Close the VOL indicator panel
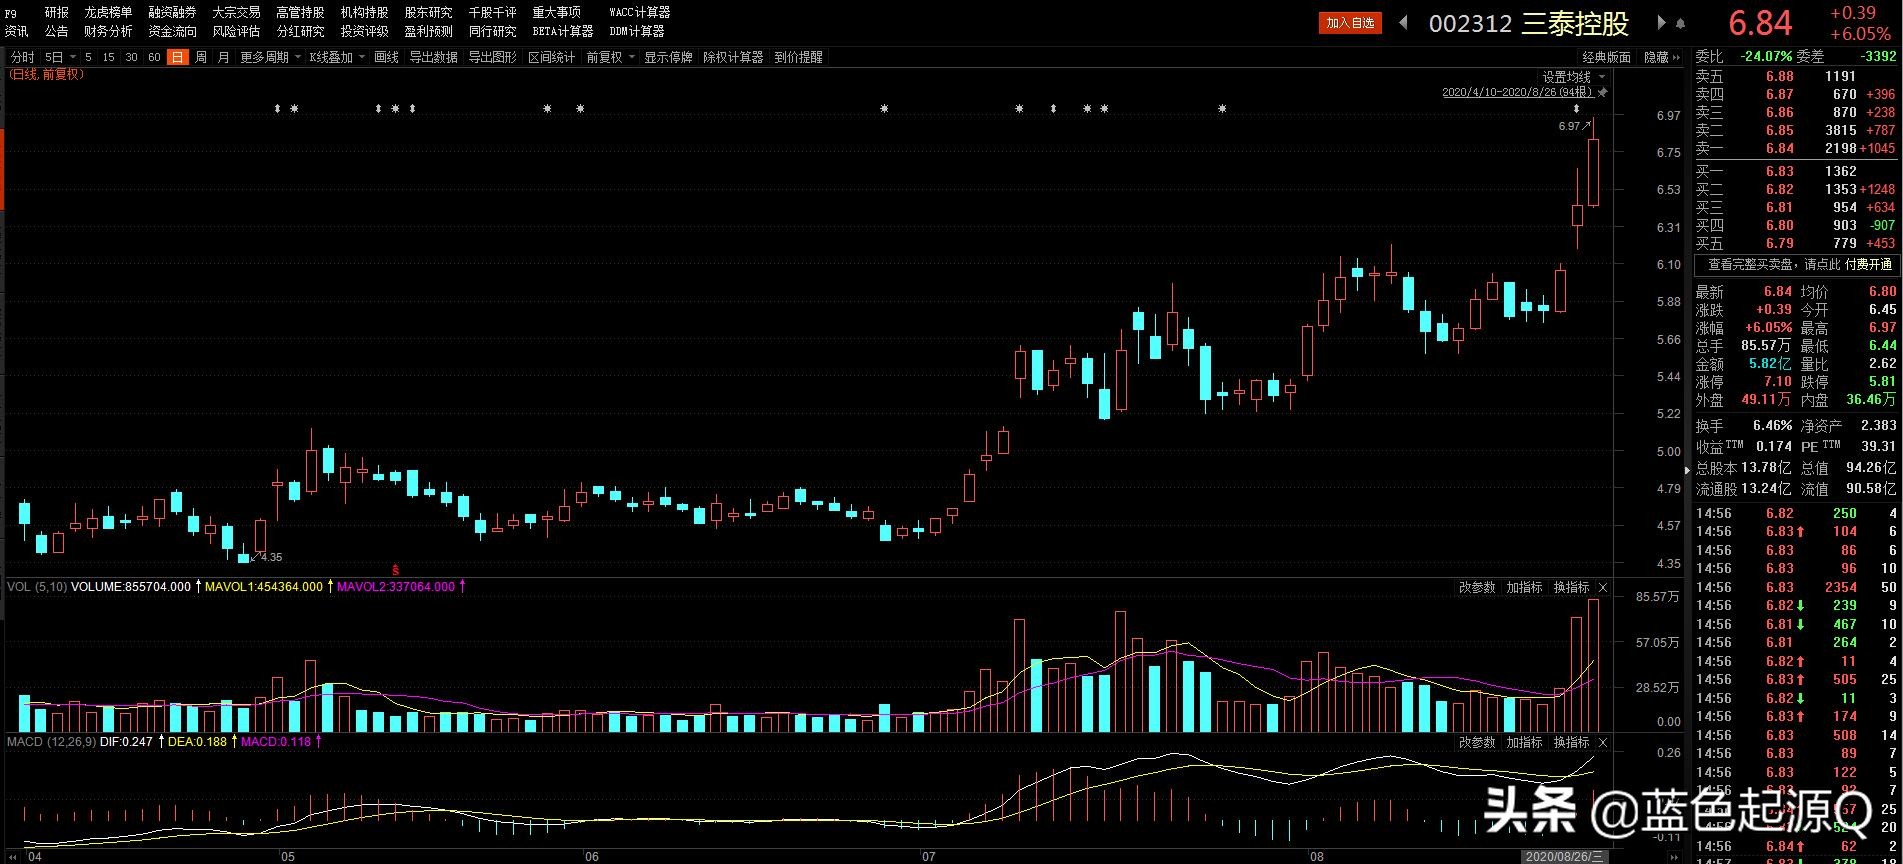The width and height of the screenshot is (1903, 864). [1603, 587]
